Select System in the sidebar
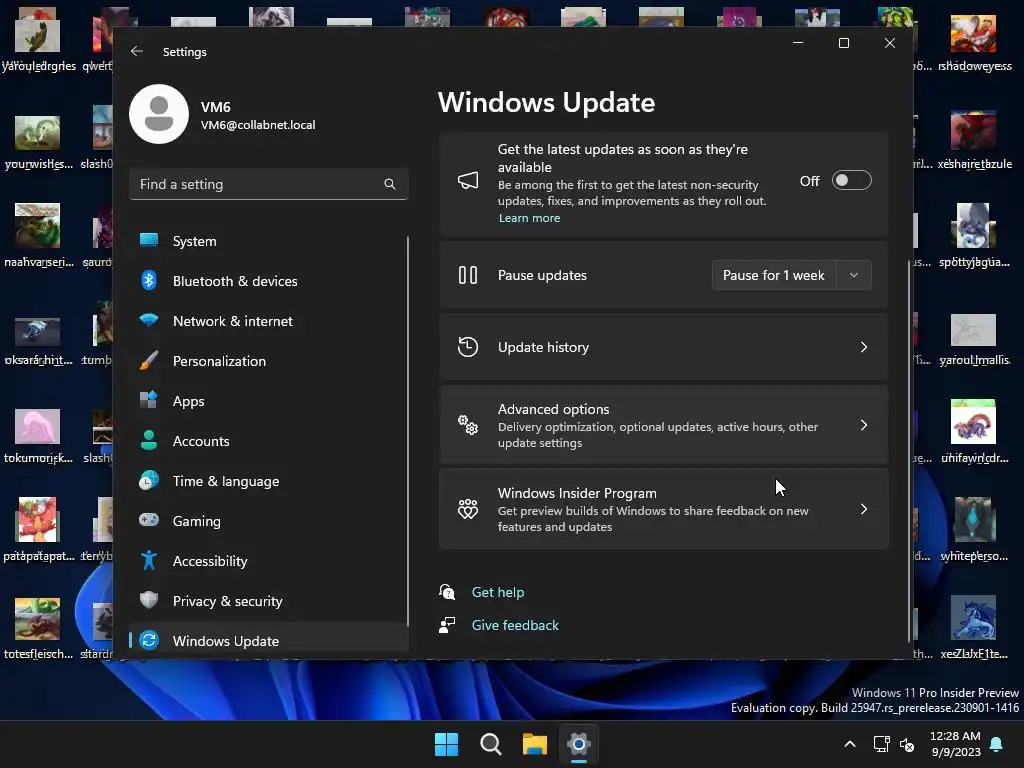The height and width of the screenshot is (768, 1024). [x=268, y=241]
